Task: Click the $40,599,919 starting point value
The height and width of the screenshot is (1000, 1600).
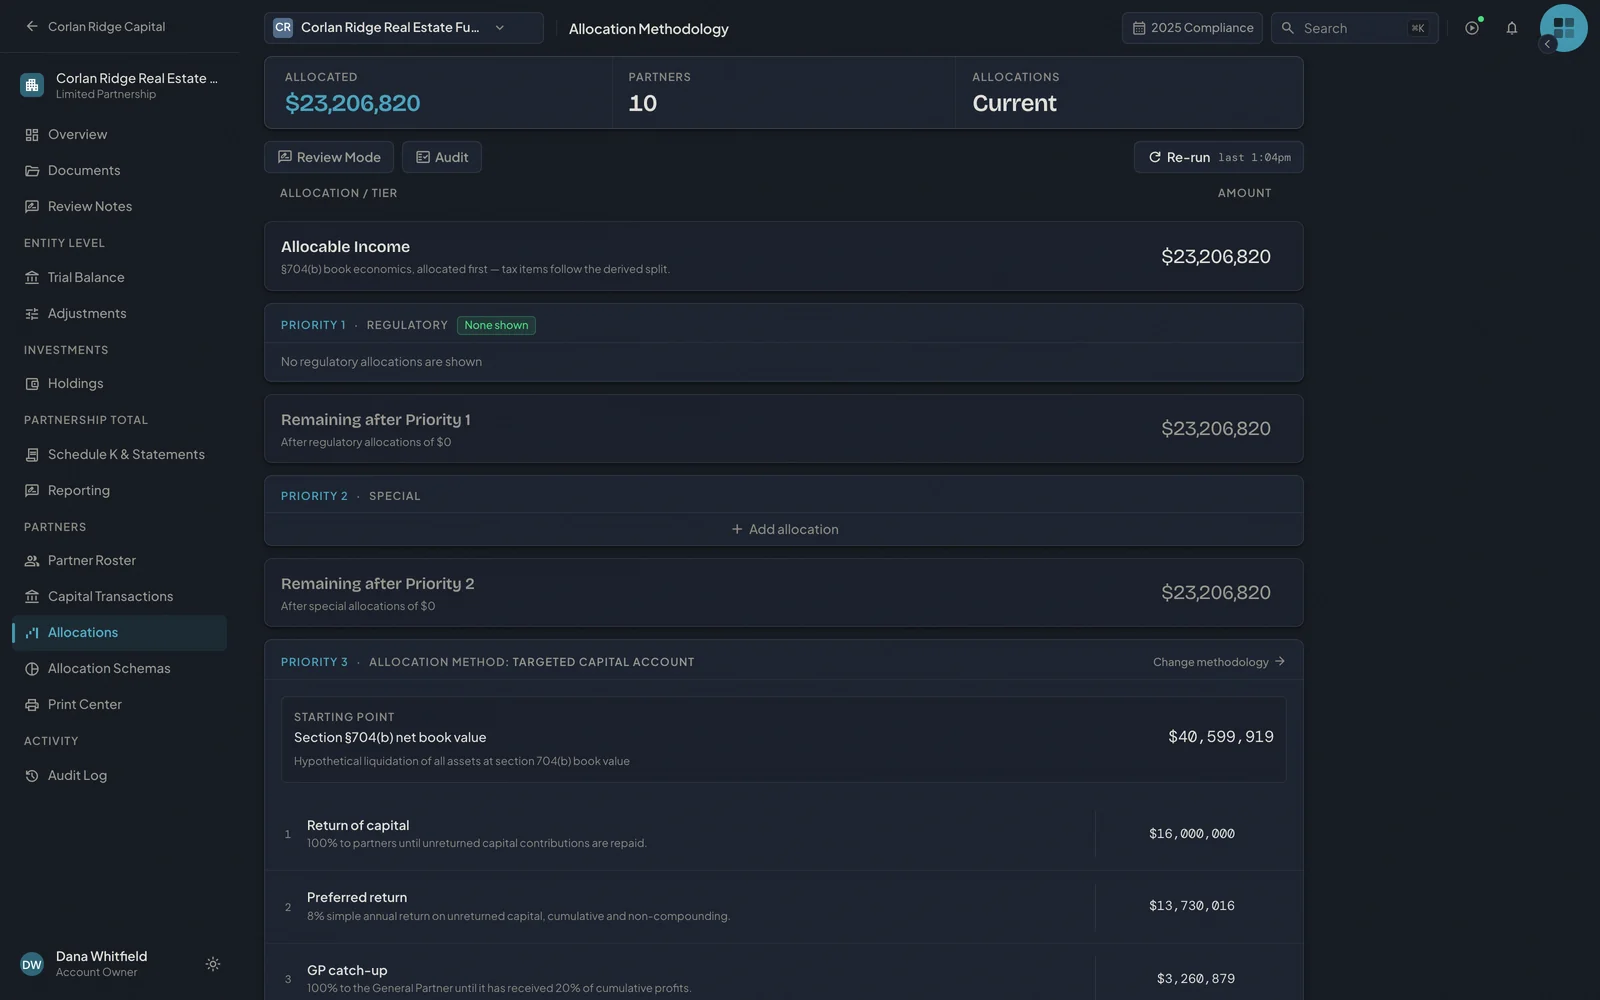Action: 1221,737
